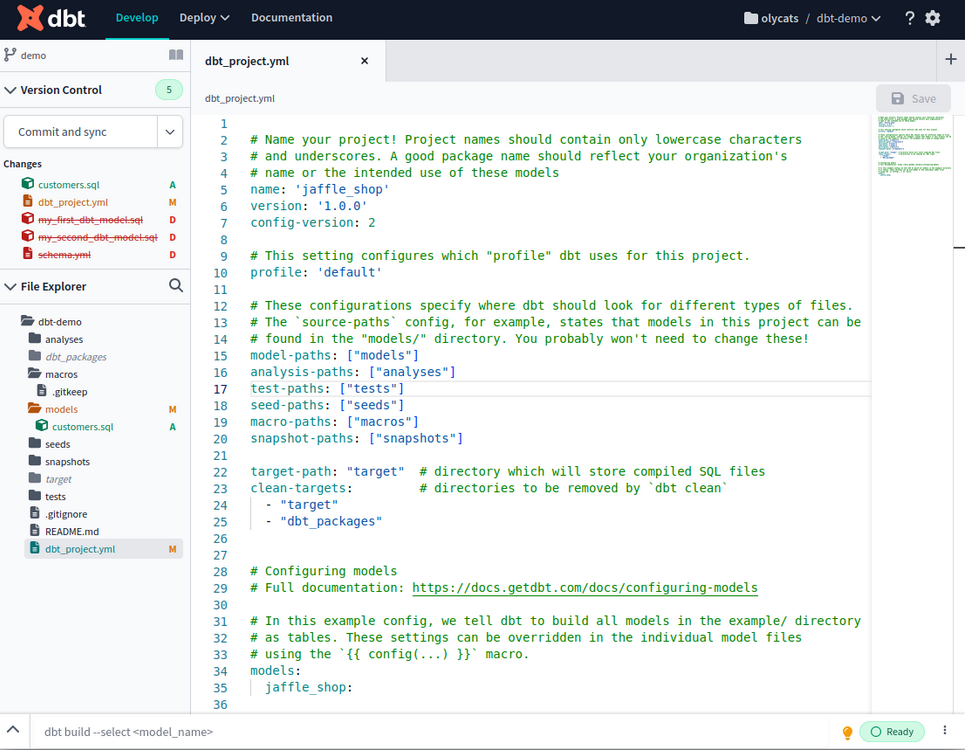Click the dbt logo

[x=51, y=18]
